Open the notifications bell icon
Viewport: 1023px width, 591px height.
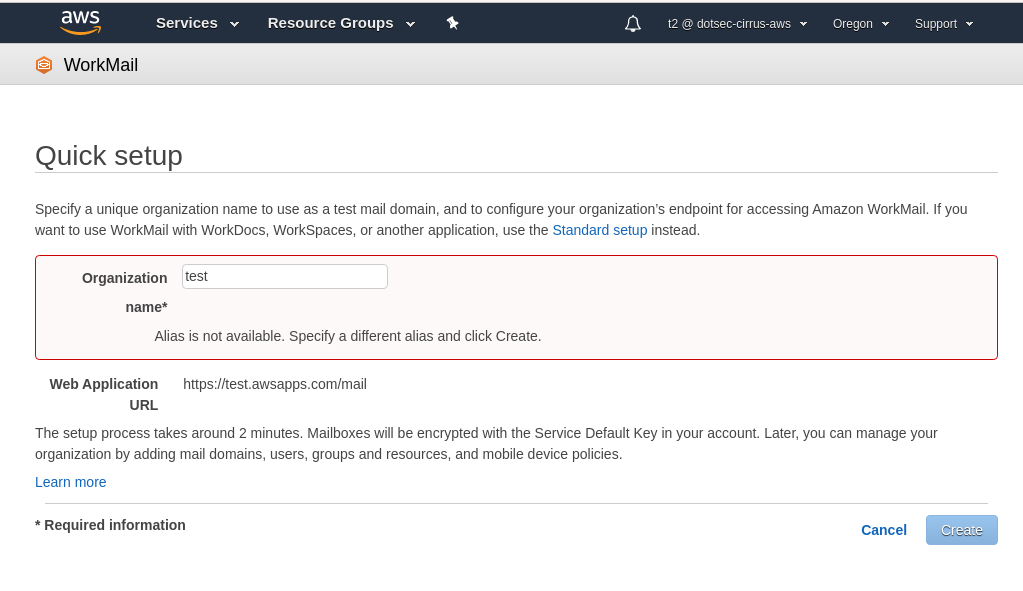(x=632, y=24)
